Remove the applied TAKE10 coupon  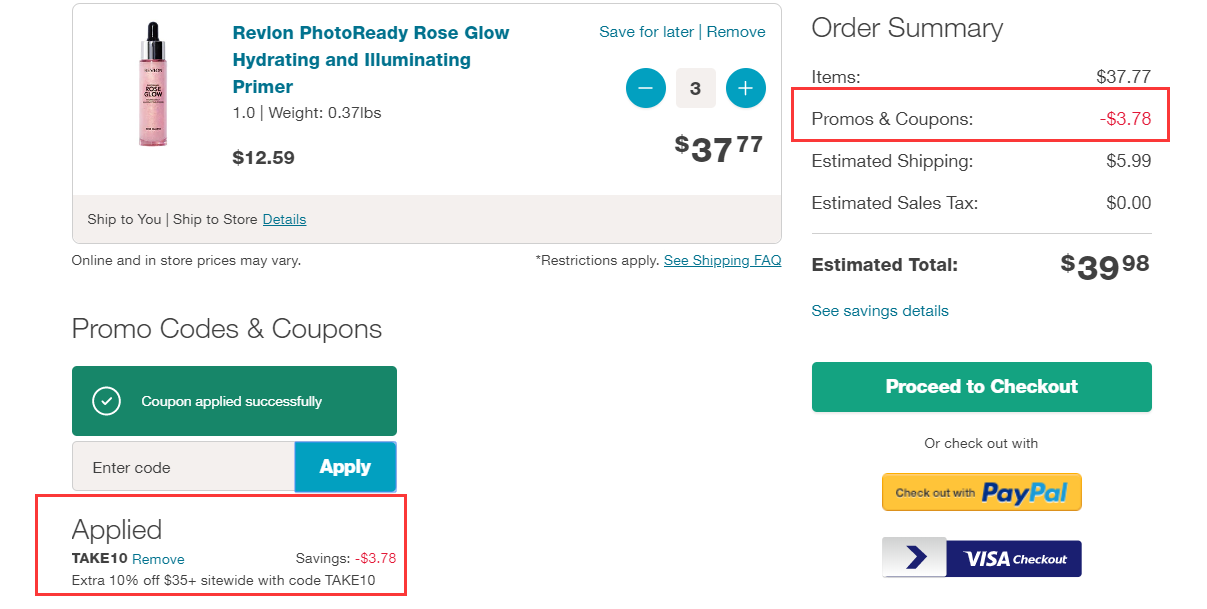158,559
